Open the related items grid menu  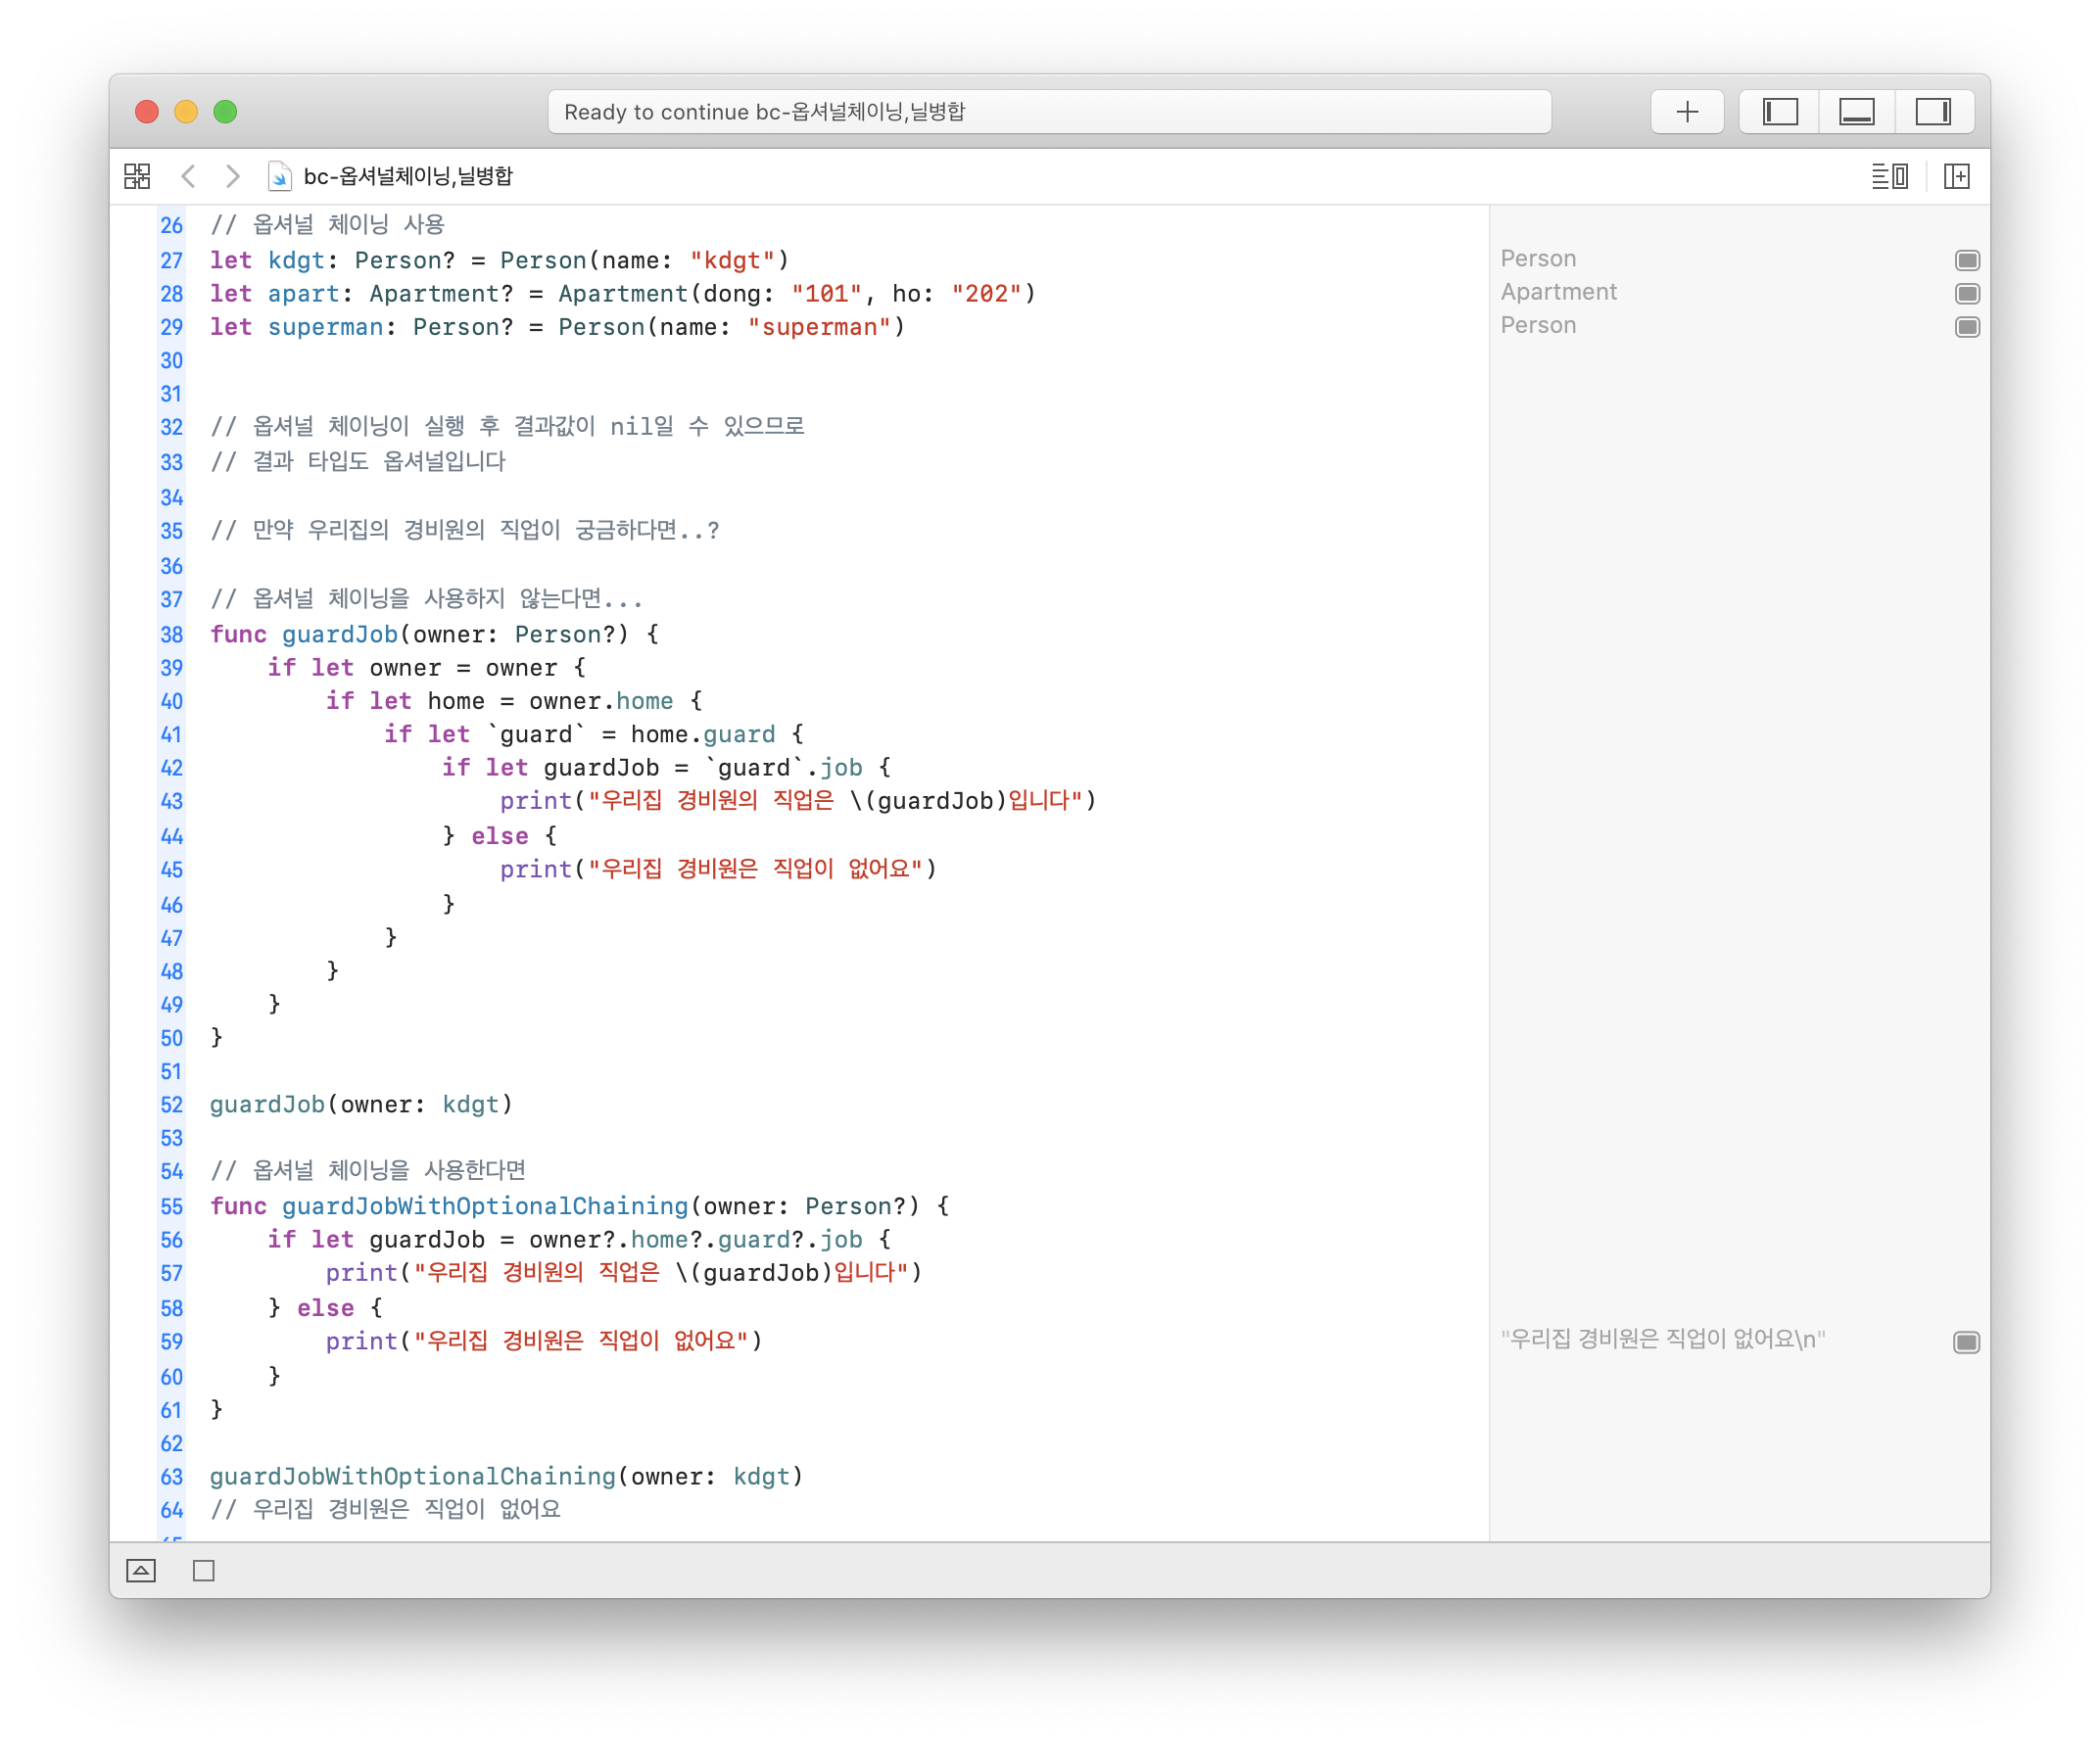coord(137,176)
